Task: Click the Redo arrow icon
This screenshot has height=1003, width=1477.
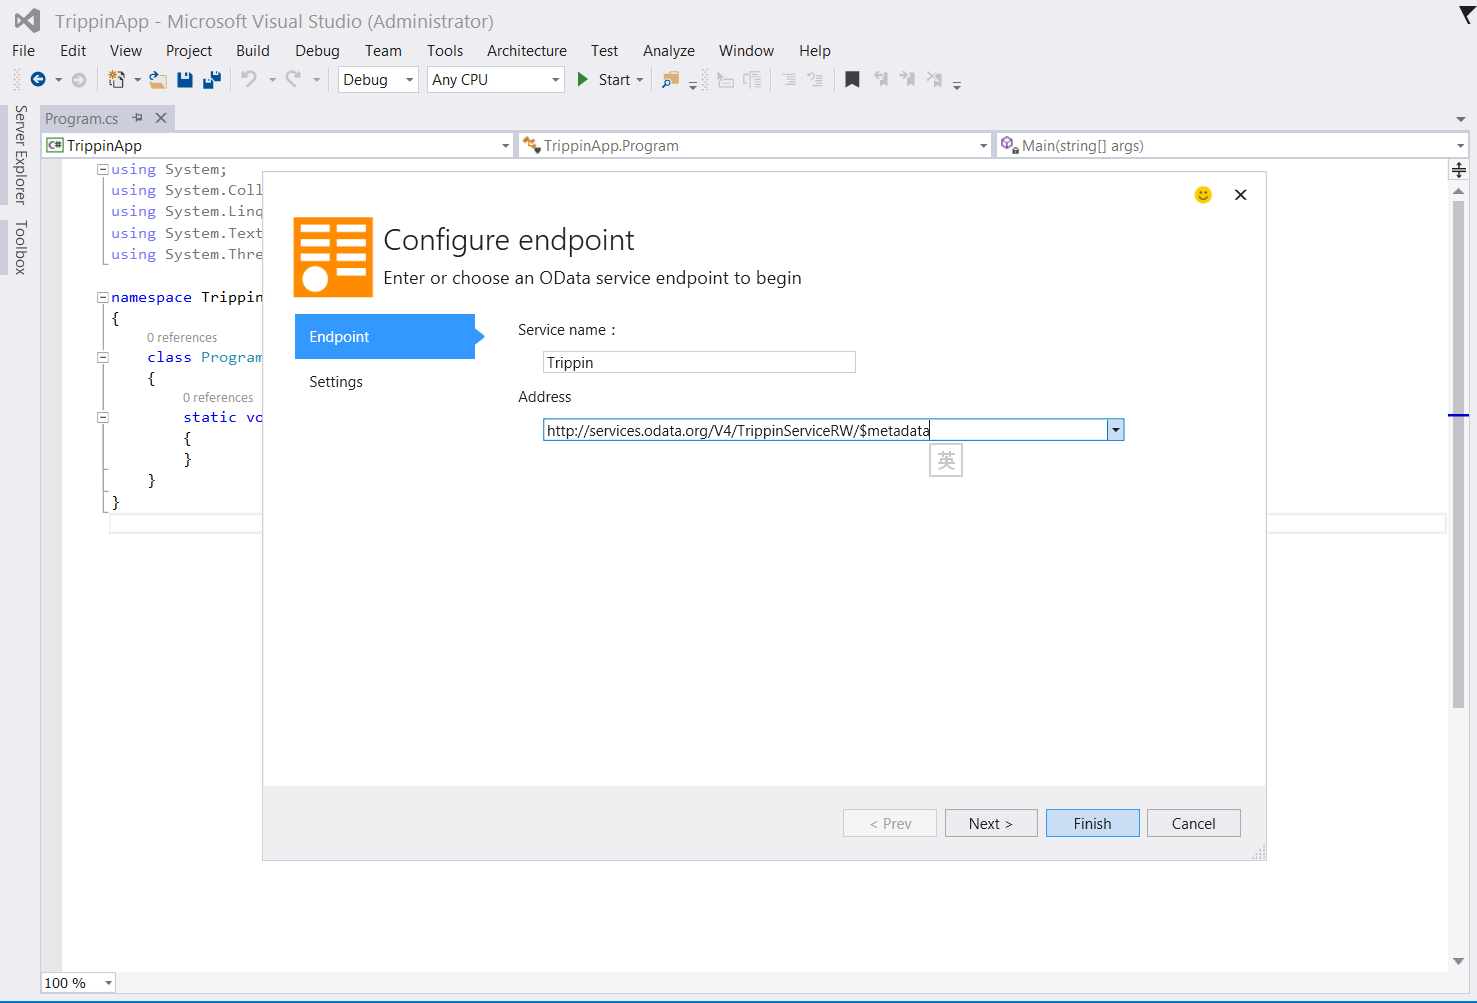Action: click(293, 79)
